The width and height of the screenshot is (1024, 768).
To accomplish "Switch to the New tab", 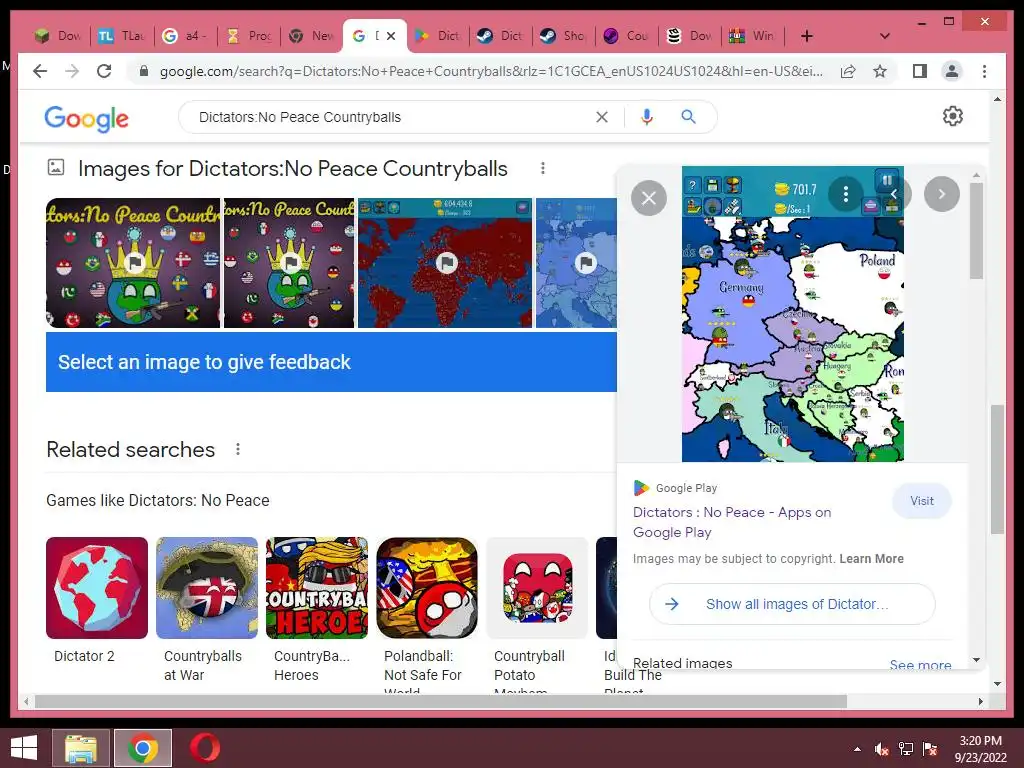I will [x=313, y=36].
